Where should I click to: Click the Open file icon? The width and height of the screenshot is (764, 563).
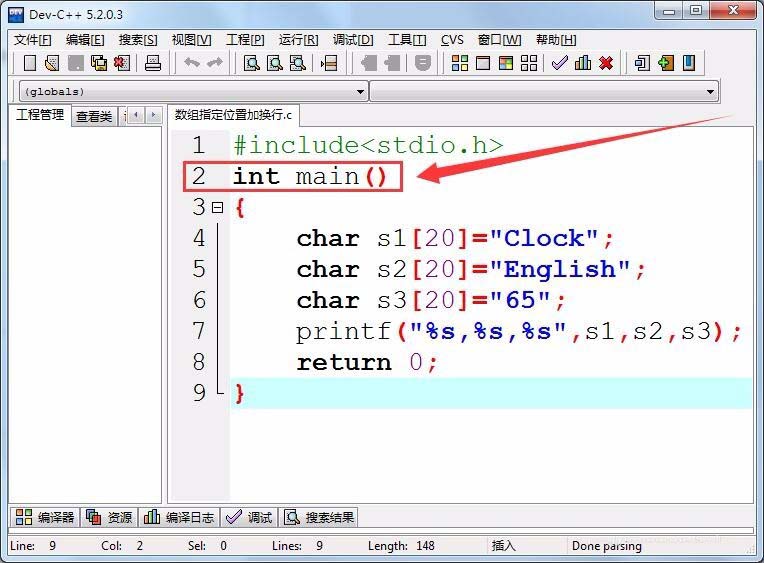[x=52, y=63]
